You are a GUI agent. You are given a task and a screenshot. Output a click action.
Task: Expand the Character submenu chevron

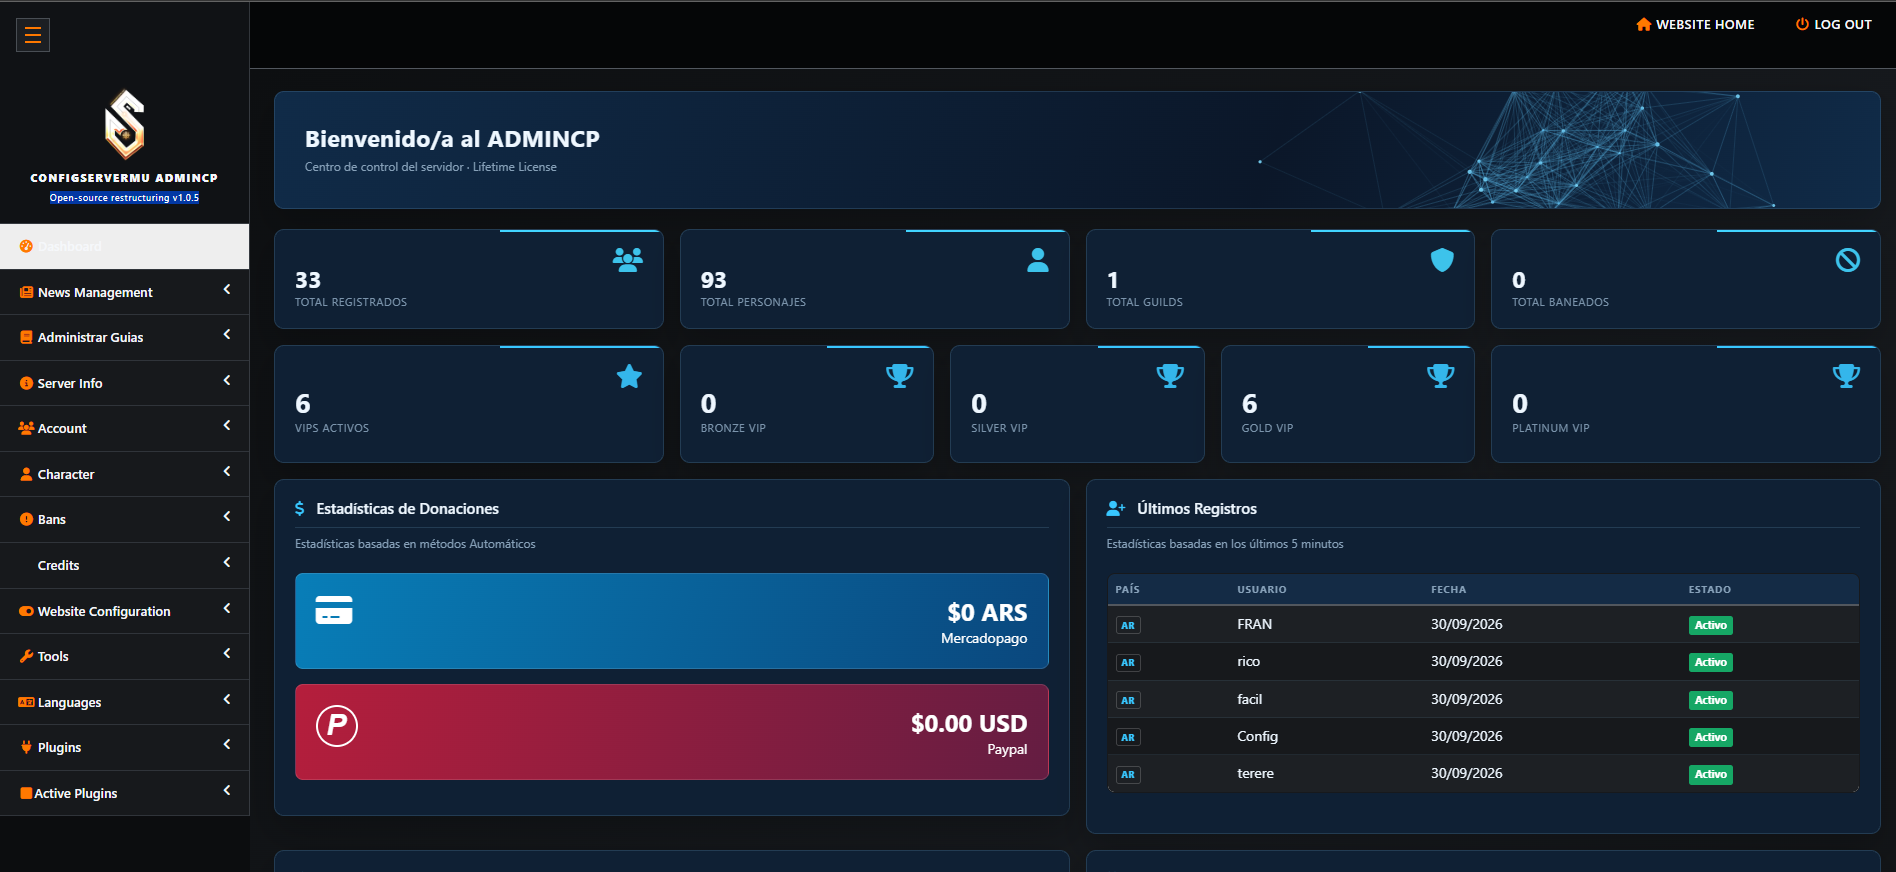click(x=227, y=471)
